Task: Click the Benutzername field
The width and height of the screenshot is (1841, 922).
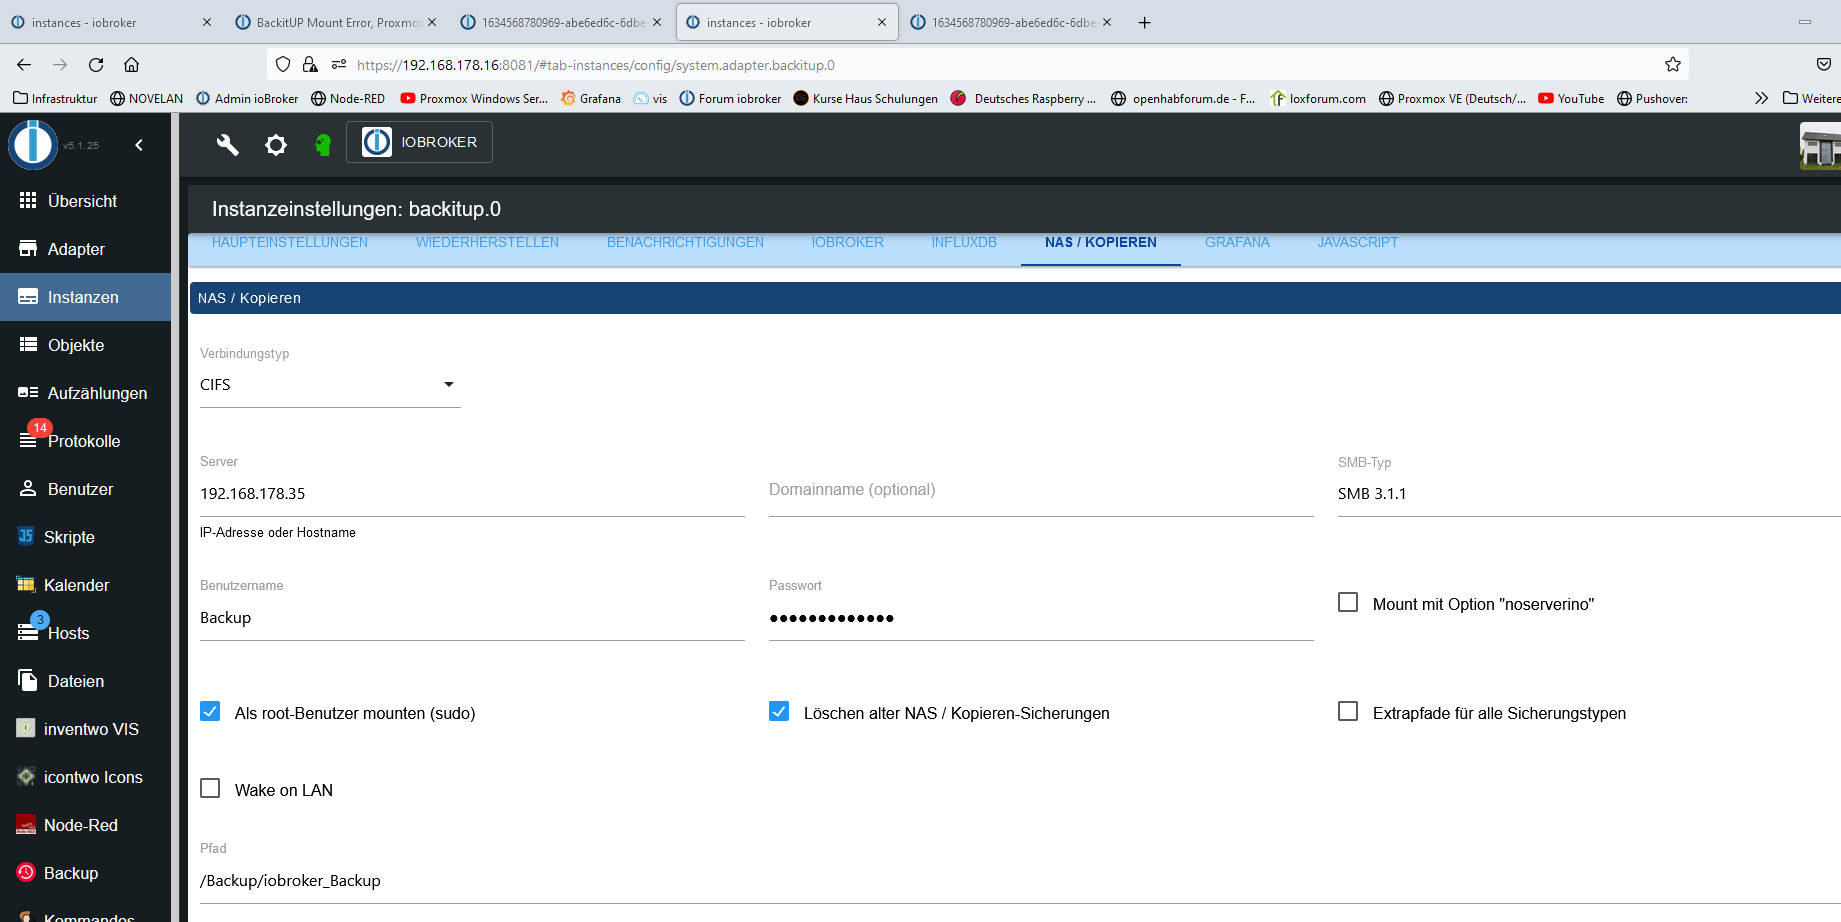Action: pos(472,618)
